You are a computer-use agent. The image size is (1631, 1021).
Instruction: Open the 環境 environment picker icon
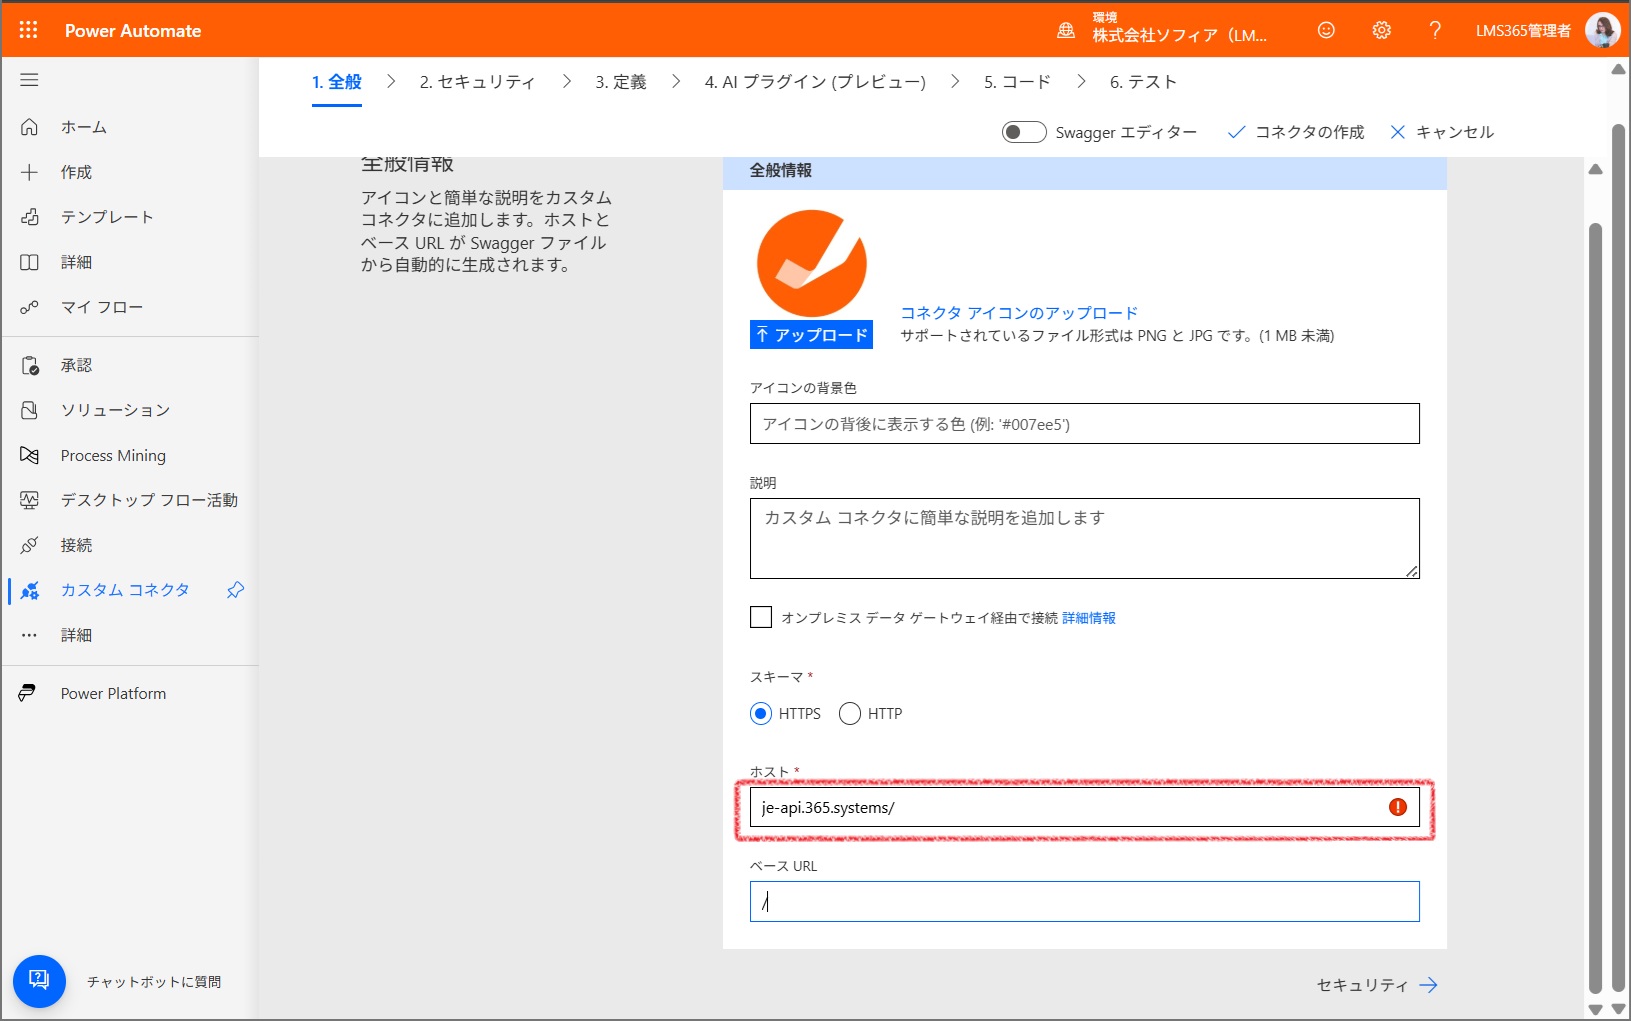pos(1066,31)
